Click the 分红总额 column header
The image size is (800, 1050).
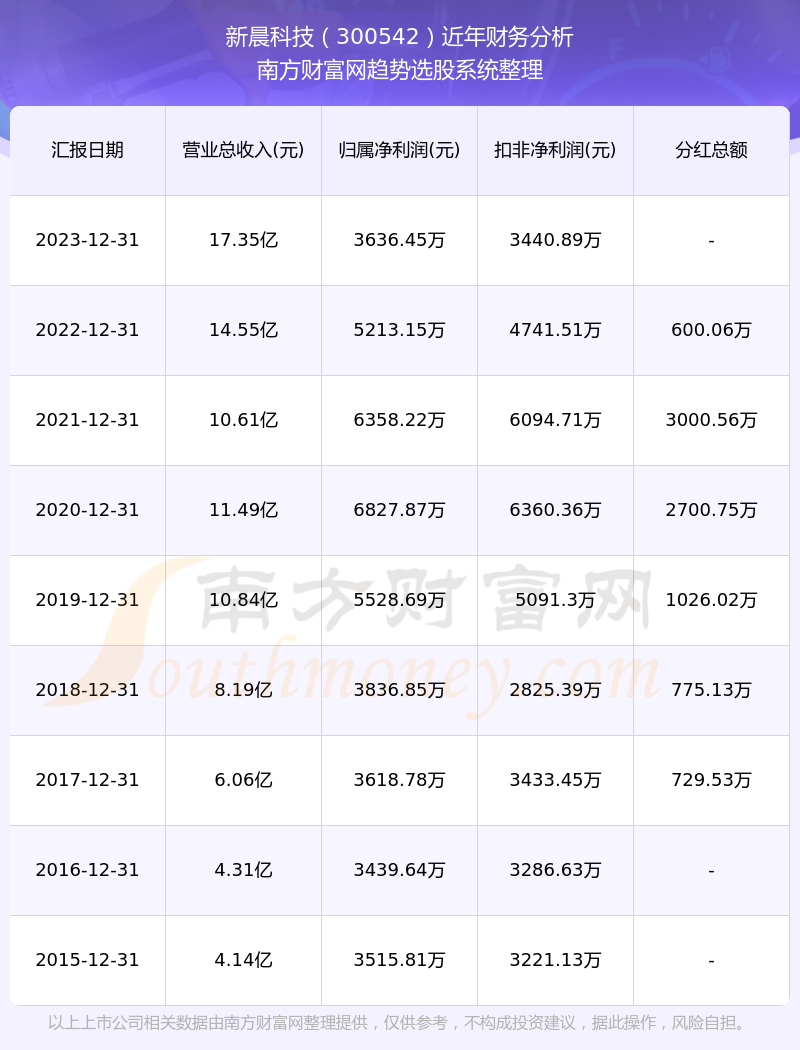click(712, 150)
